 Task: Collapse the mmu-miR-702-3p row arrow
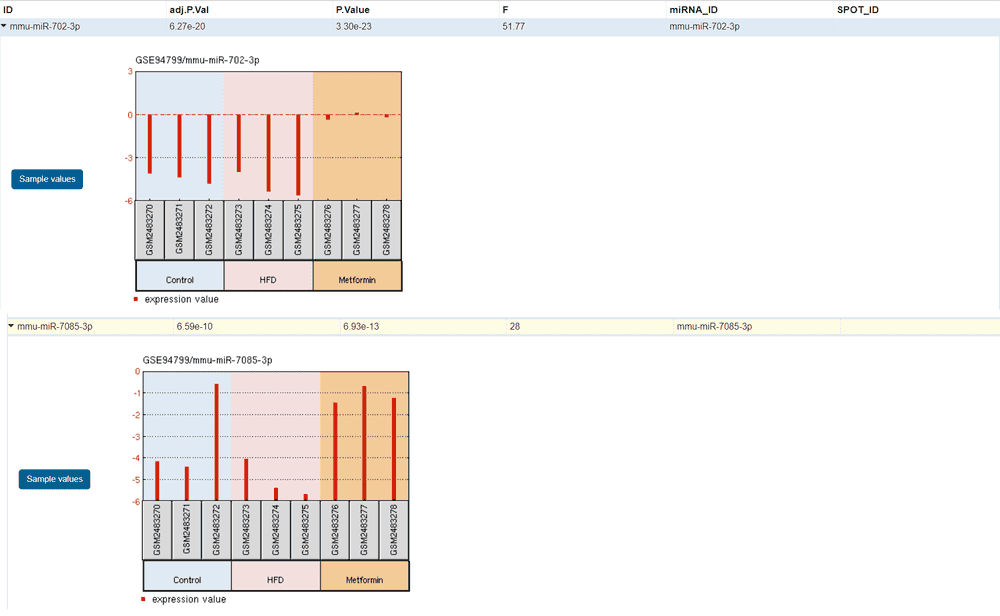click(5, 27)
